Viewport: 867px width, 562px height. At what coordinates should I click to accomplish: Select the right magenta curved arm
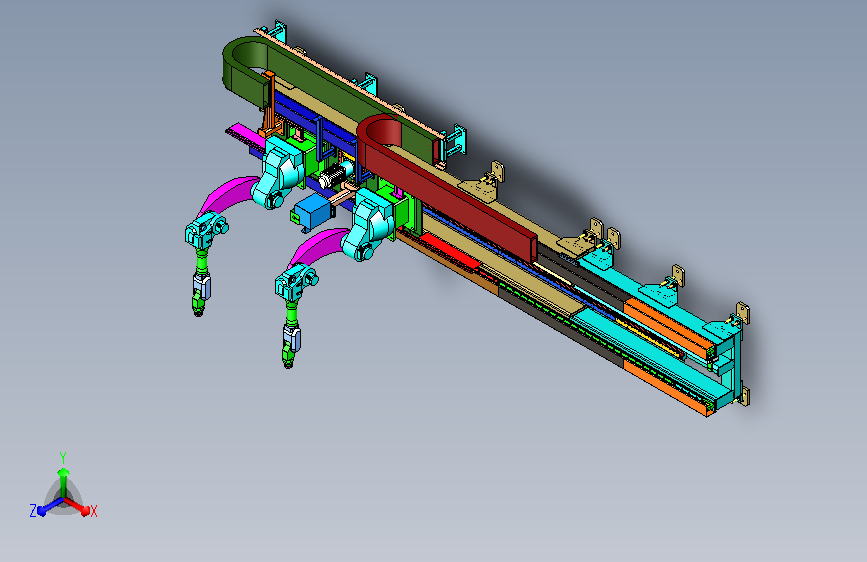coord(317,248)
